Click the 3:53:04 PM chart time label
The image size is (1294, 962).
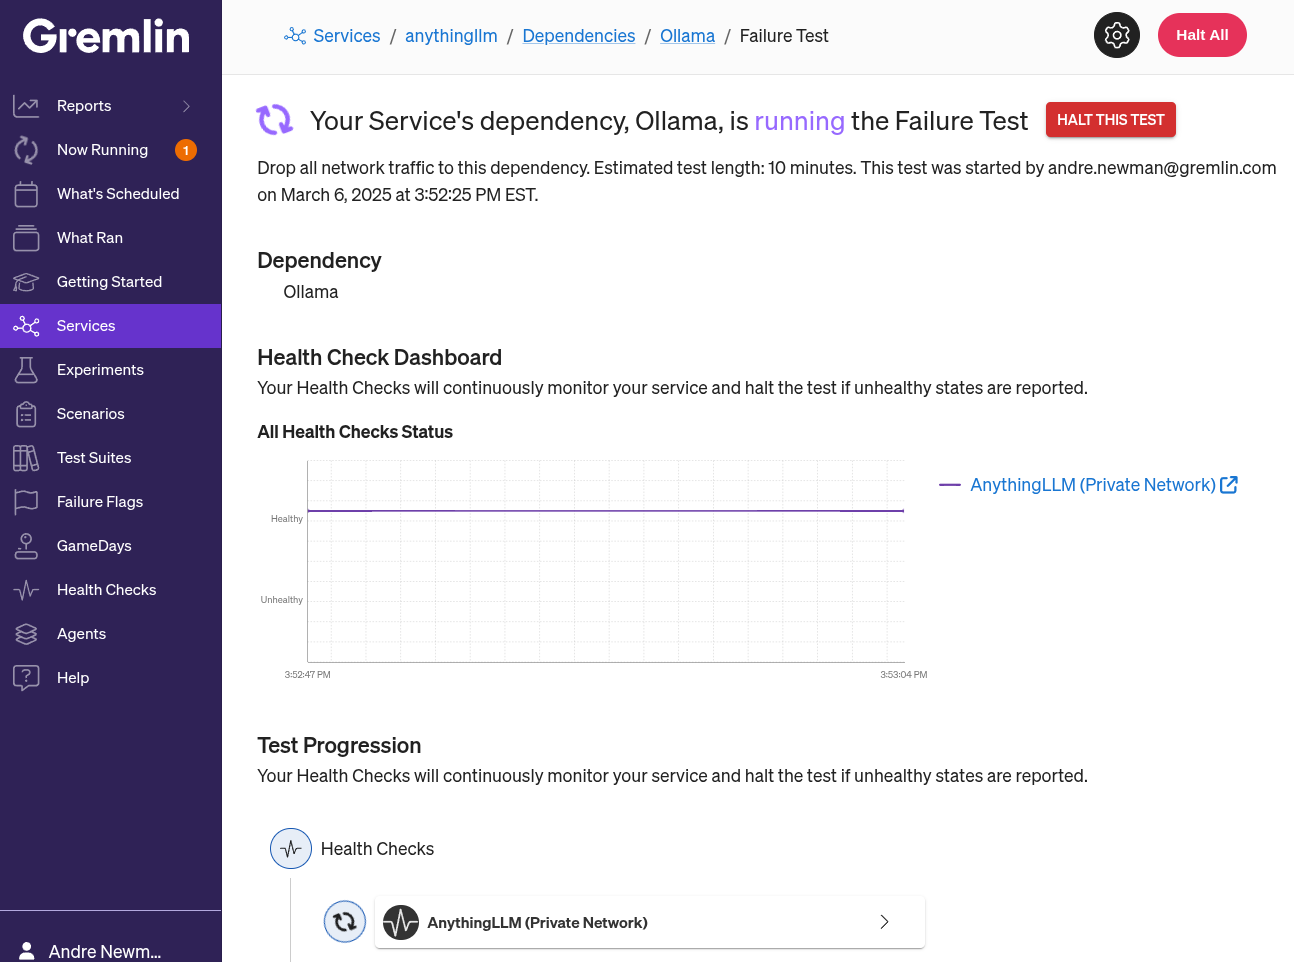[904, 675]
